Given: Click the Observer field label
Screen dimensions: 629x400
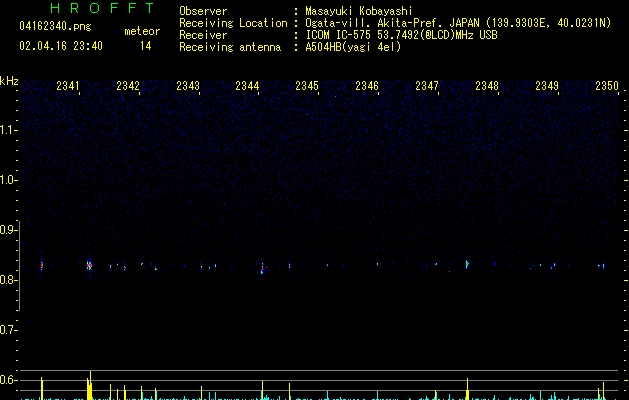Looking at the screenshot, I should point(203,11).
